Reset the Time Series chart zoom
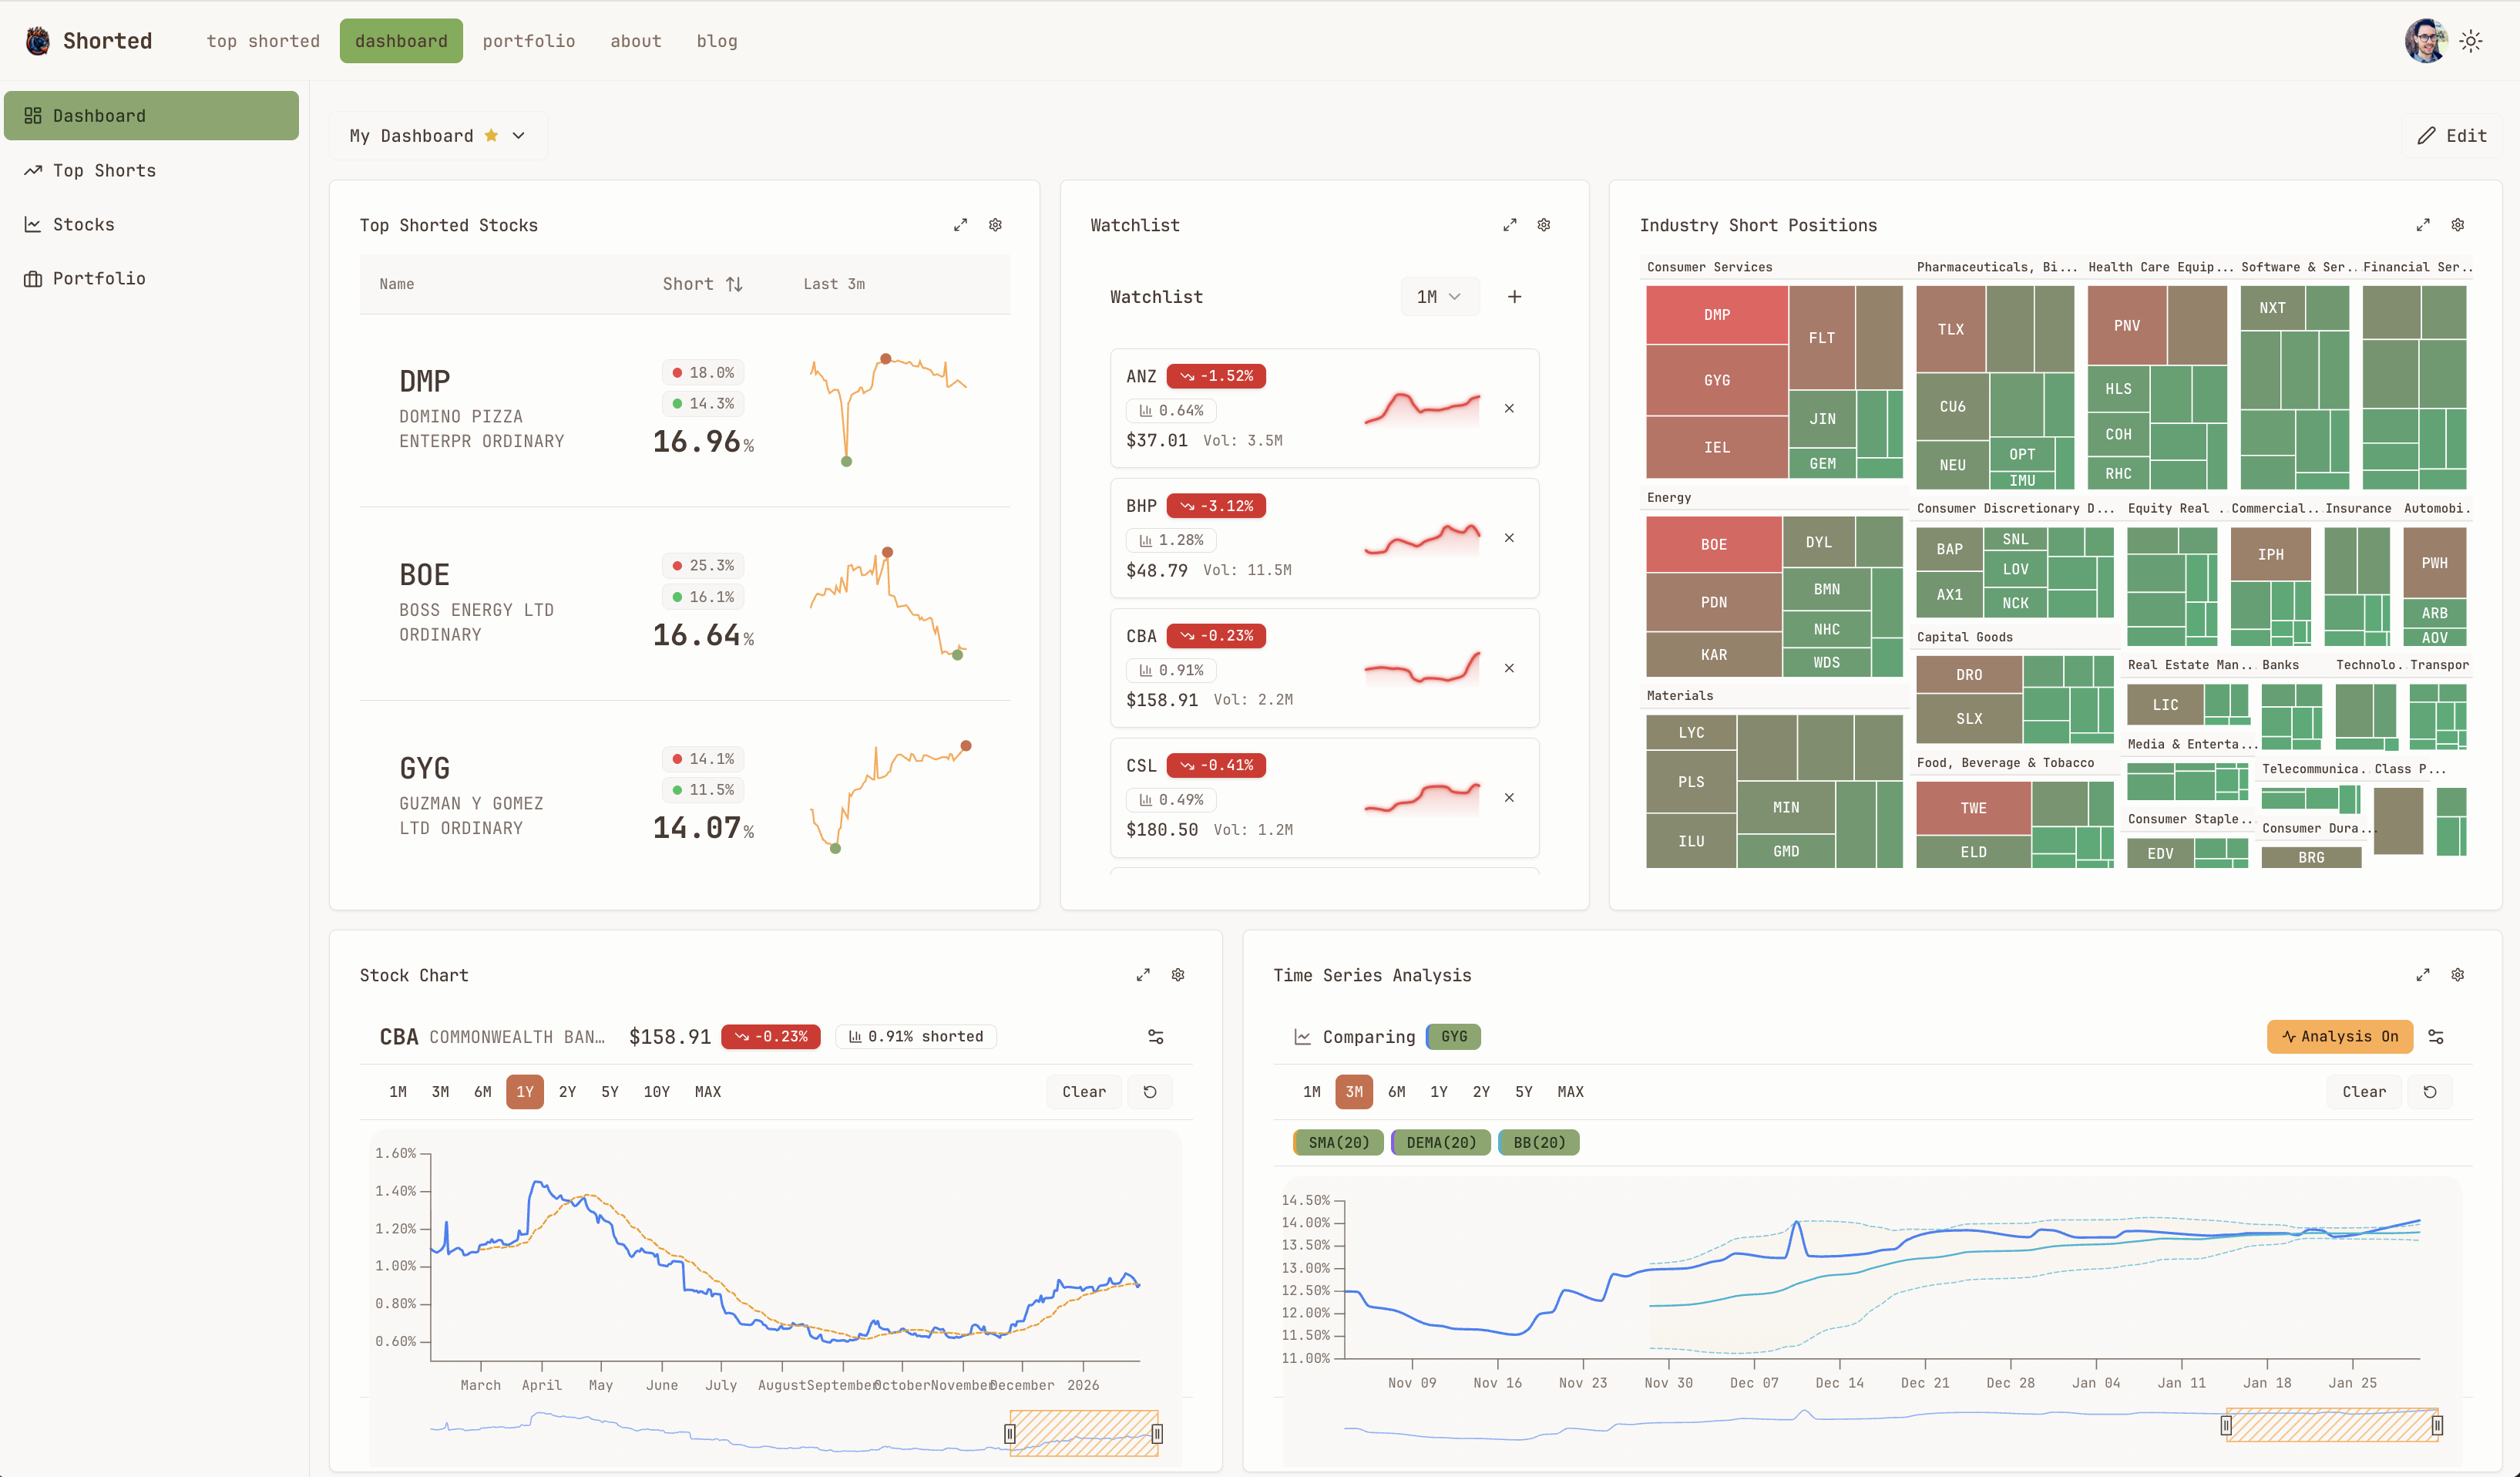This screenshot has height=1477, width=2520. coord(2430,1092)
